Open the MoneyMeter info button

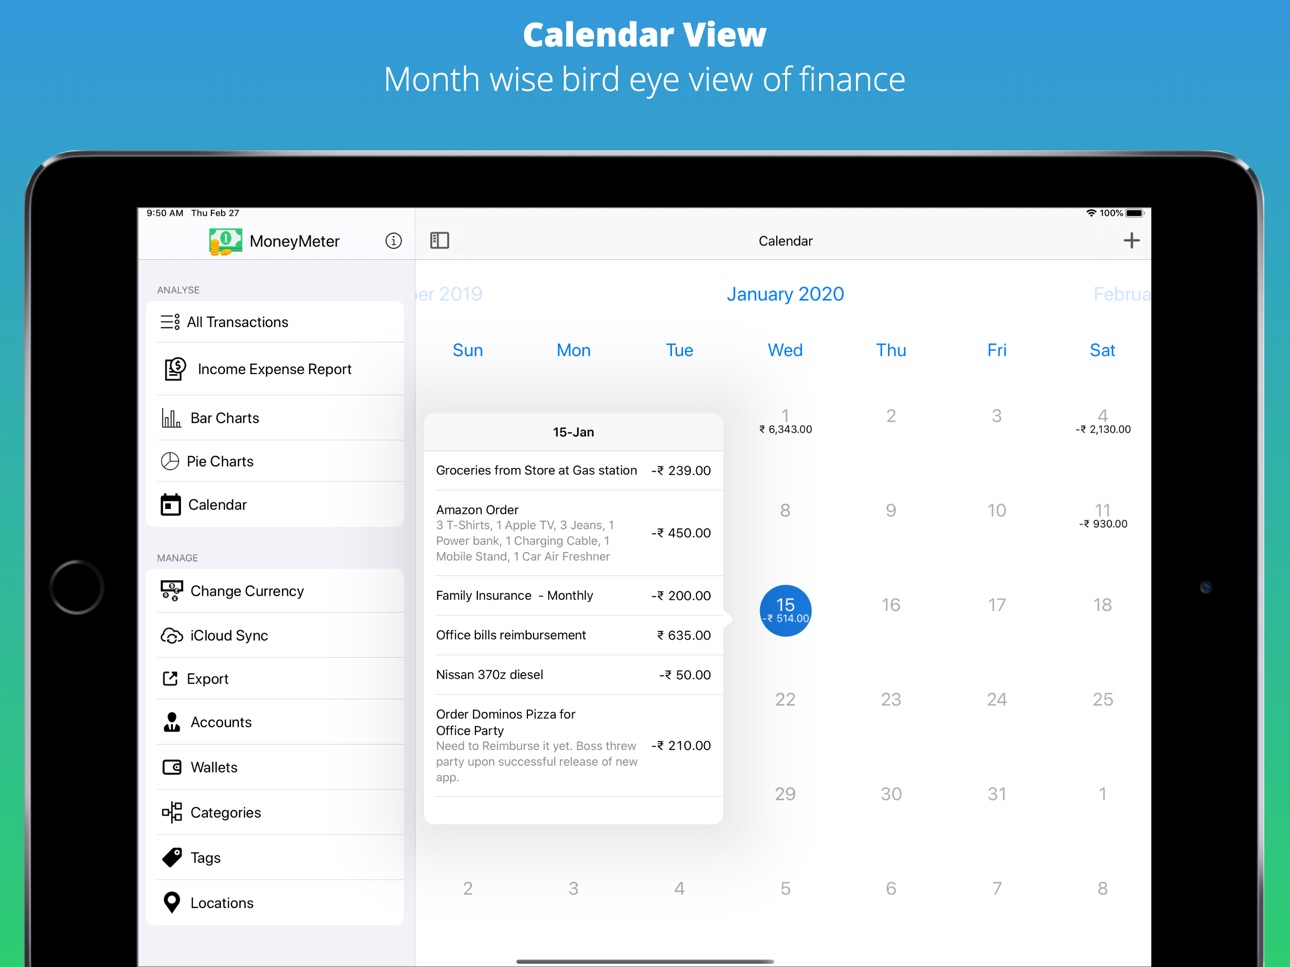pyautogui.click(x=393, y=241)
